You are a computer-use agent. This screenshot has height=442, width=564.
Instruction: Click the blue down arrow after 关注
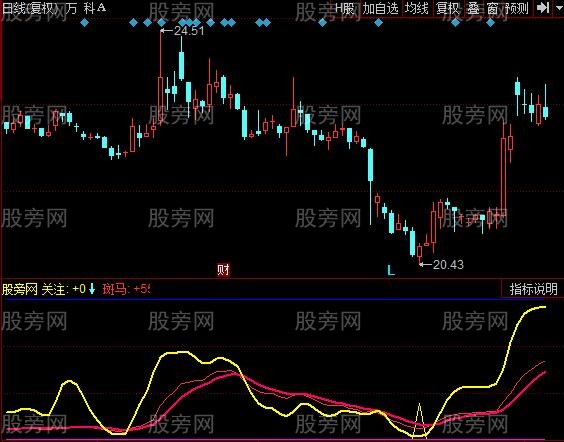(x=92, y=289)
